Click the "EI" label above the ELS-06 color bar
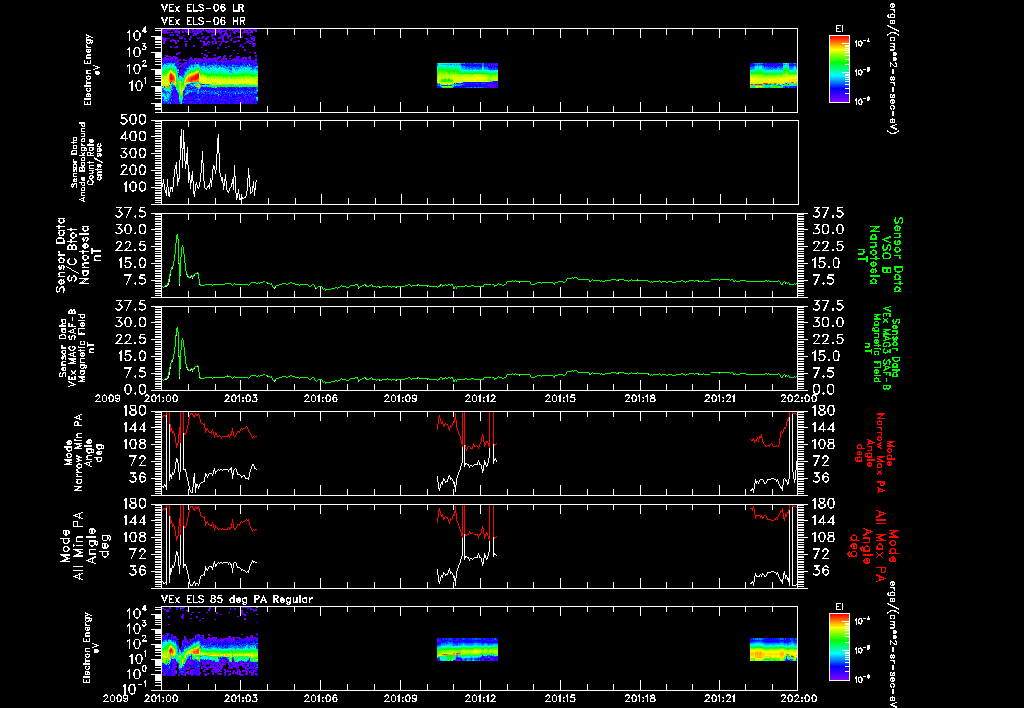This screenshot has height=708, width=1024. tap(839, 29)
